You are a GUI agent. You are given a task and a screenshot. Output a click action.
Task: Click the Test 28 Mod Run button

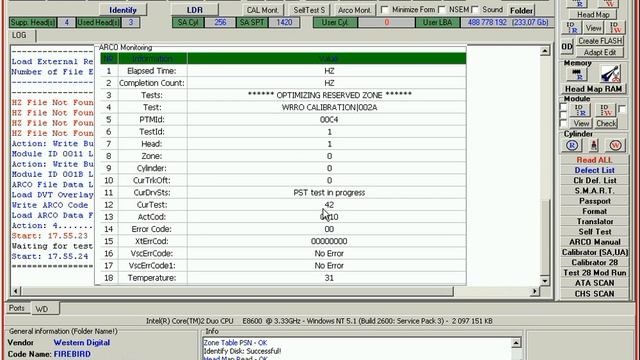coord(594,273)
